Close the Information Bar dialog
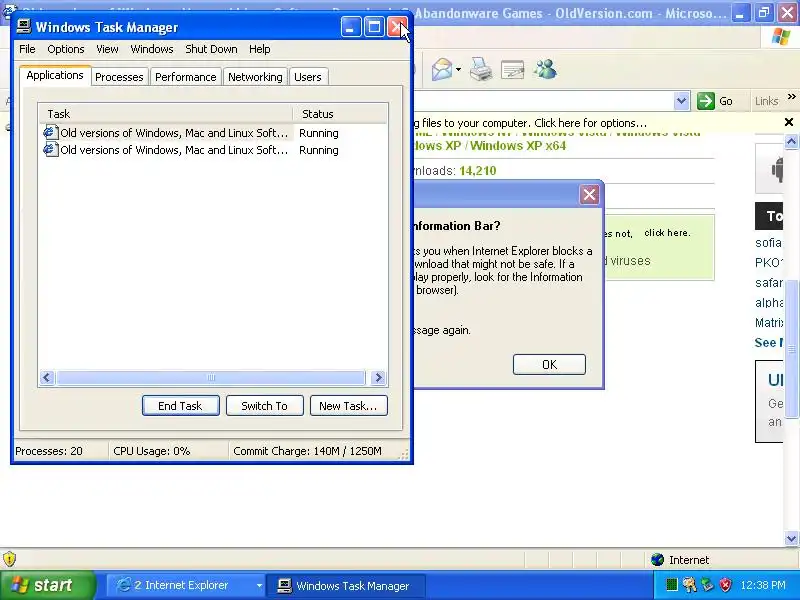The height and width of the screenshot is (600, 800). [589, 194]
